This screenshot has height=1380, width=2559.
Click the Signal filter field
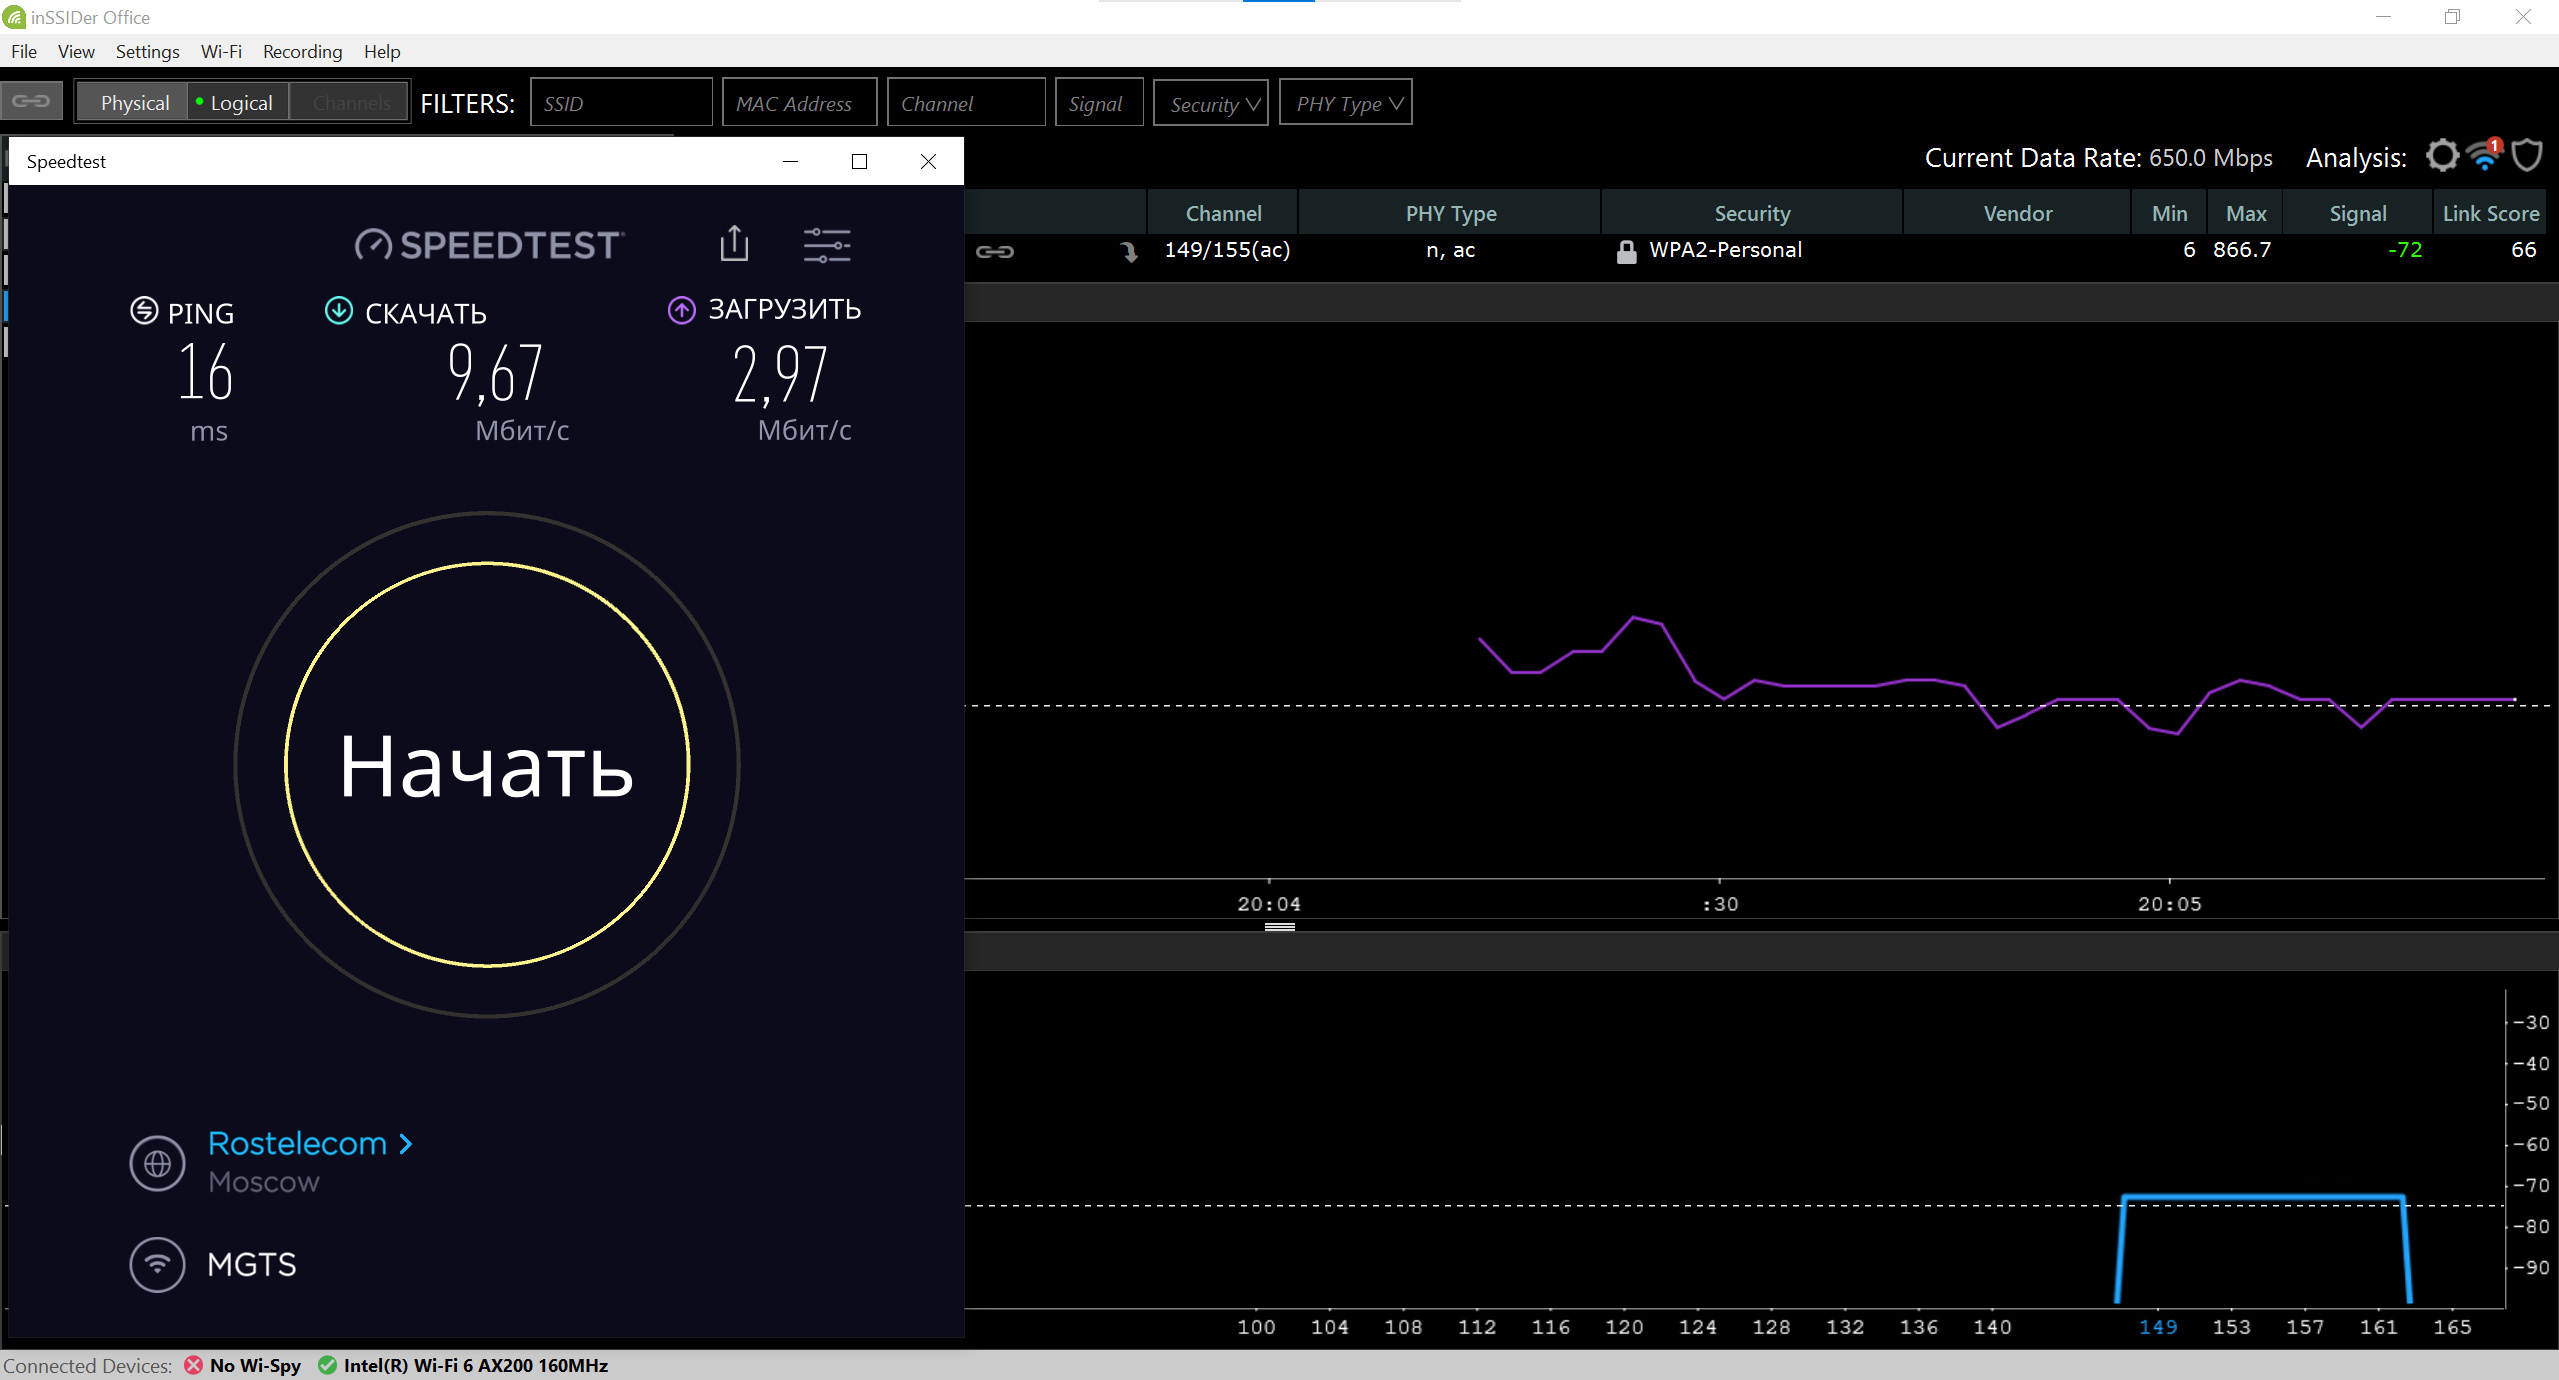1099,103
